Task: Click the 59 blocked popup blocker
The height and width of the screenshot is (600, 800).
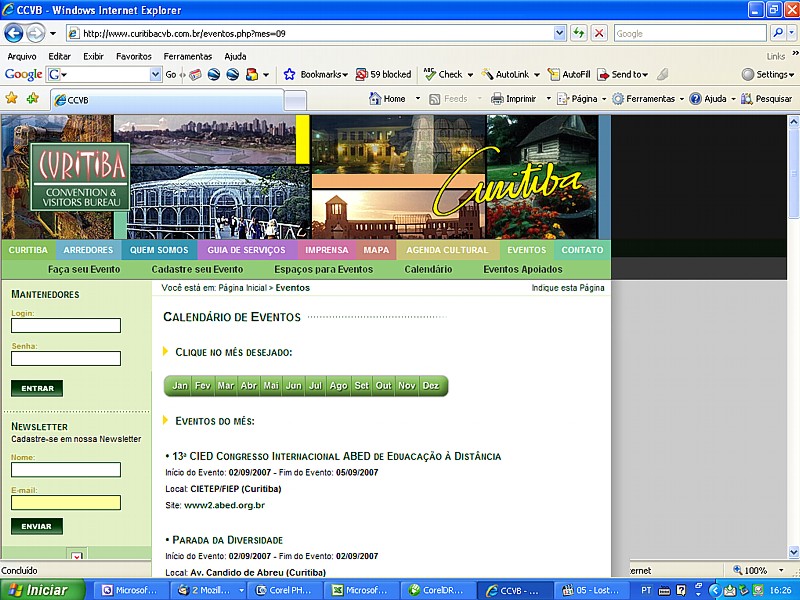Action: [384, 74]
